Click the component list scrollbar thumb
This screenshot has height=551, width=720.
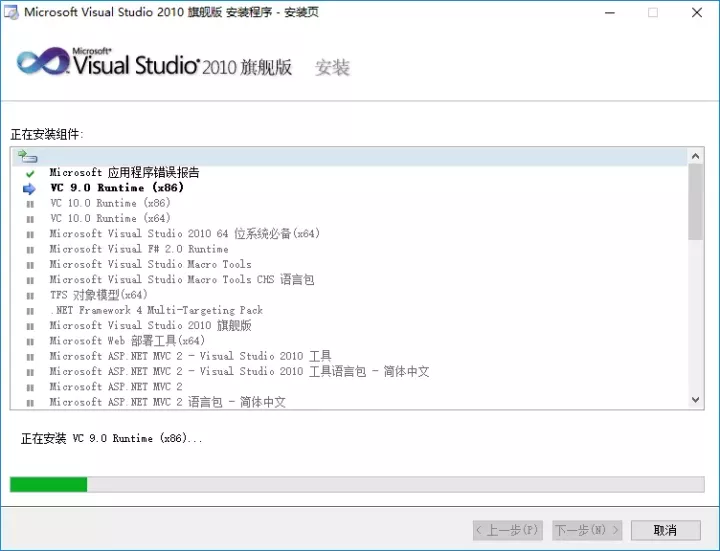(x=695, y=202)
